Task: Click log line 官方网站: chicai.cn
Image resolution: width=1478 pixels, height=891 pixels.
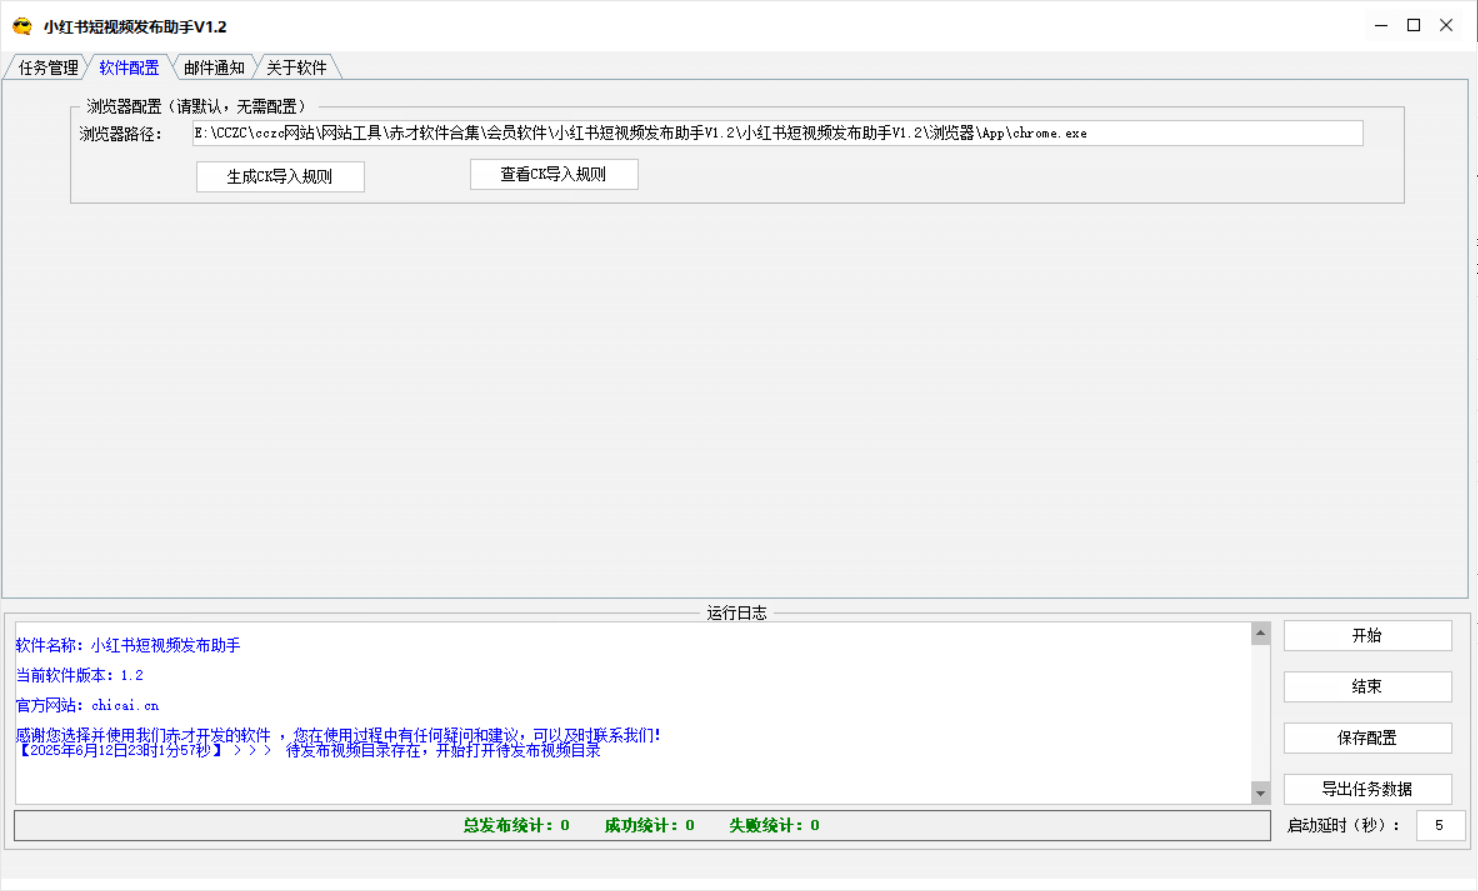Action: 87,705
